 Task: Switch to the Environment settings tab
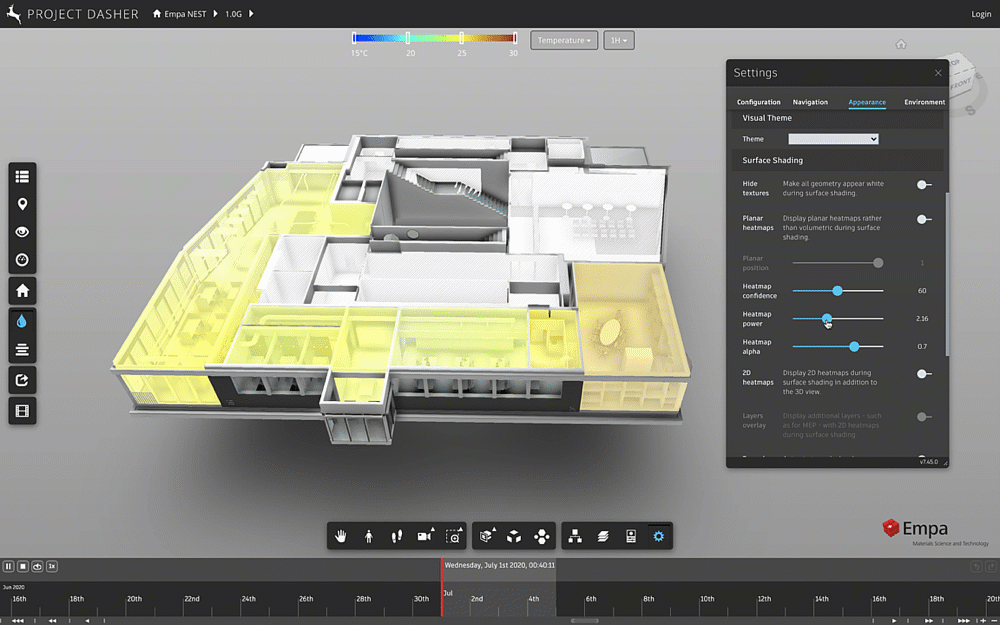click(x=924, y=101)
